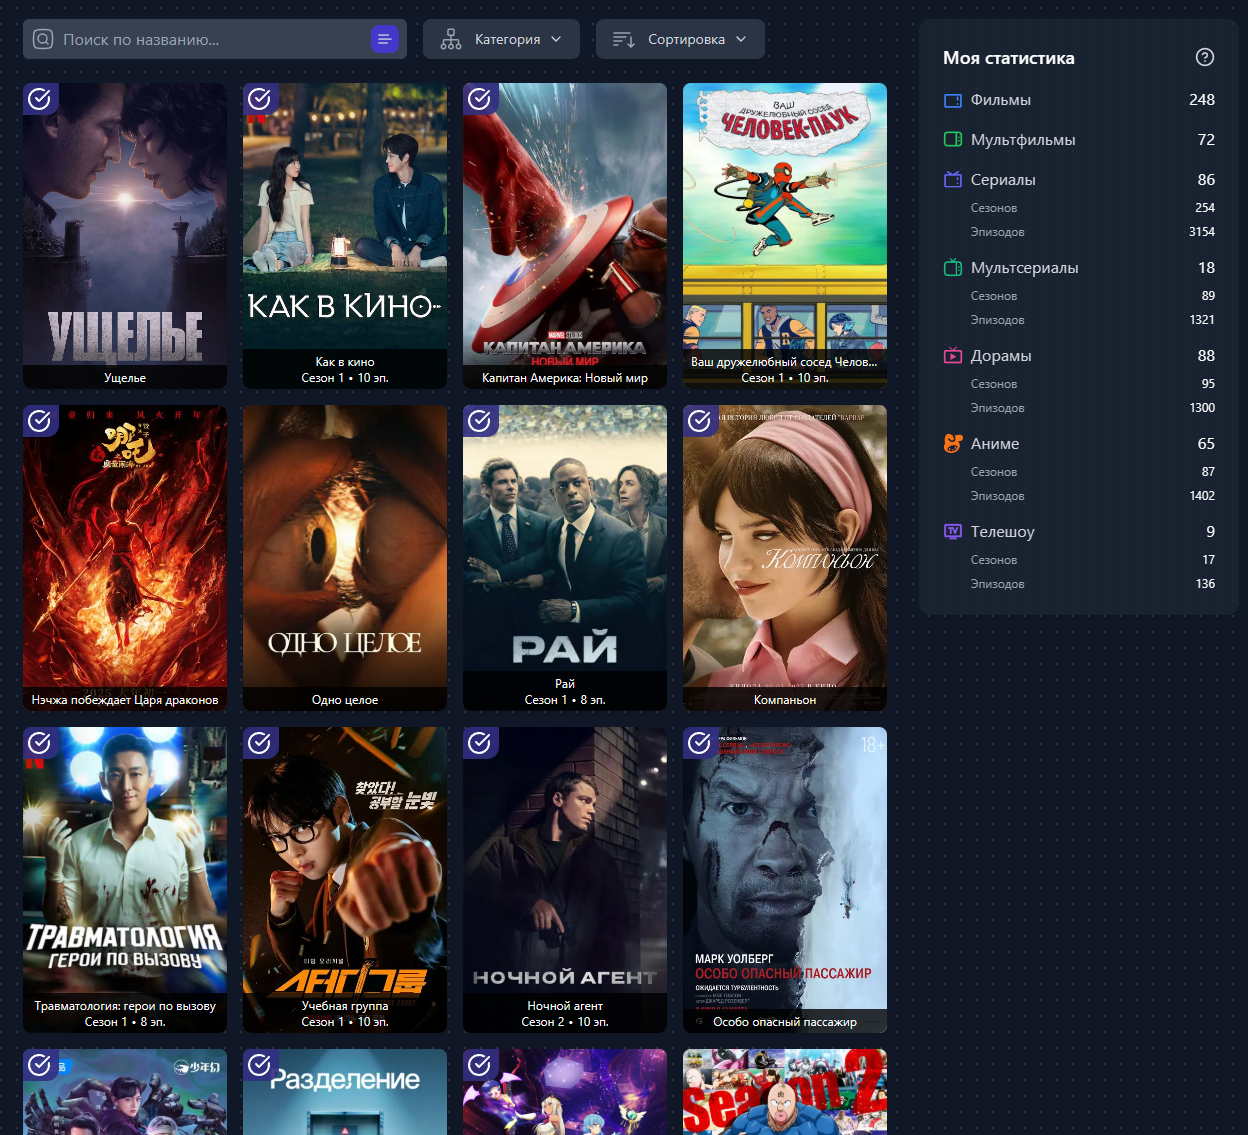Open the purple search filter options button
The height and width of the screenshot is (1135, 1248).
click(385, 40)
